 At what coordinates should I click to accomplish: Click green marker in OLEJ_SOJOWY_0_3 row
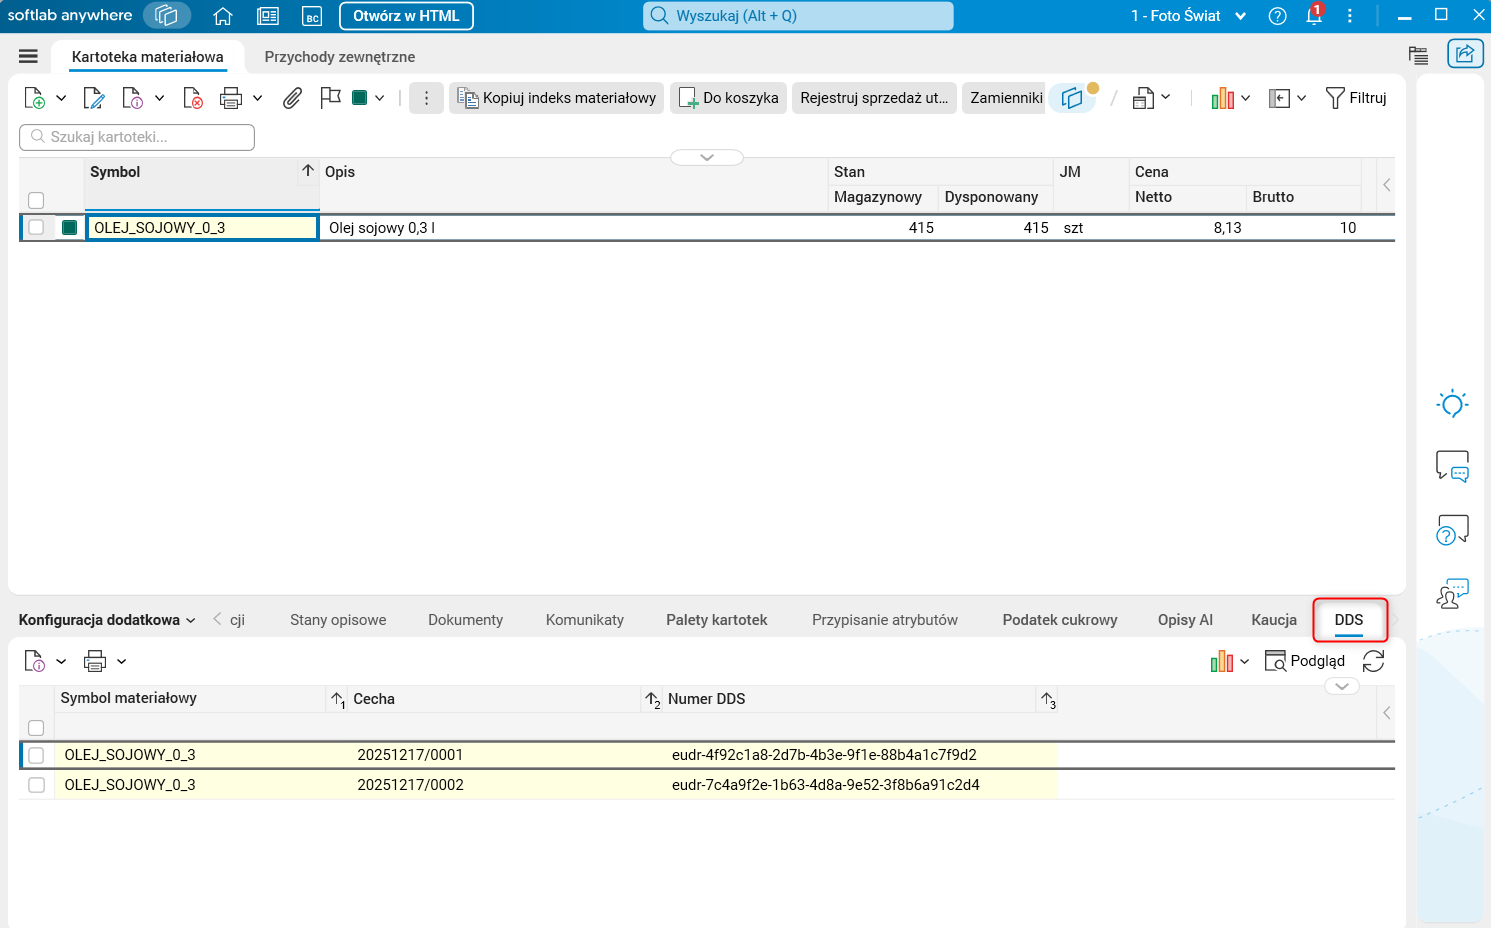tap(70, 227)
